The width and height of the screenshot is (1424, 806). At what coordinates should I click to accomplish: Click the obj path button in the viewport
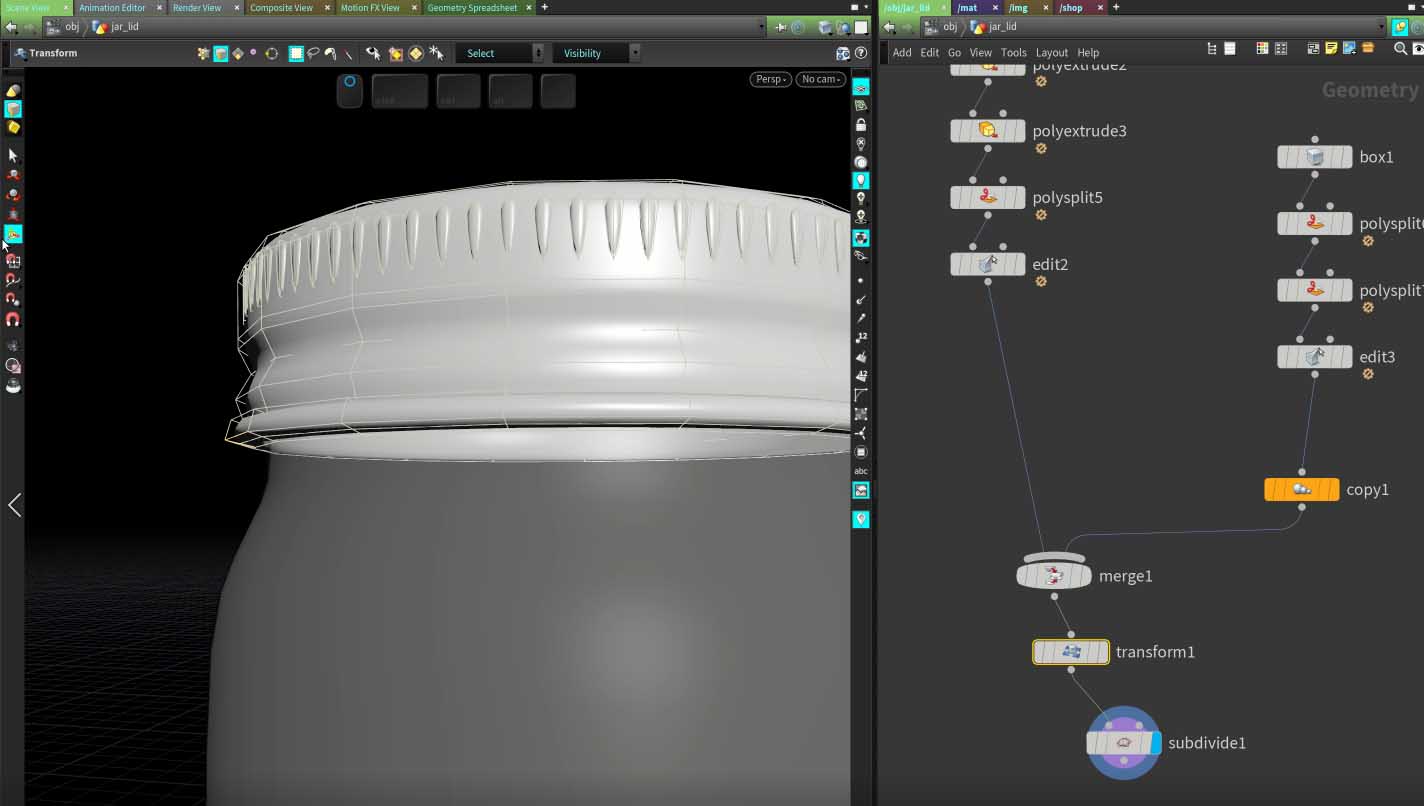click(63, 27)
